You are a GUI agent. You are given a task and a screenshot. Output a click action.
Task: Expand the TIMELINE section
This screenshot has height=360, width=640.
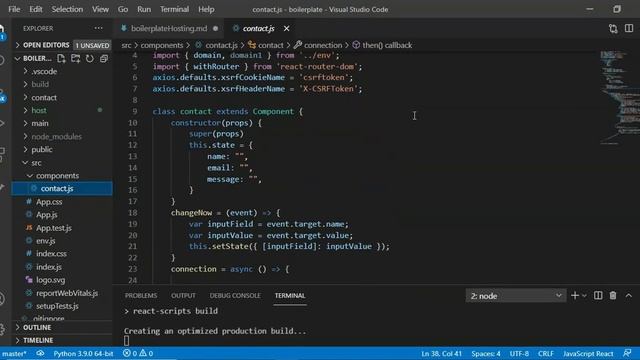[38, 340]
